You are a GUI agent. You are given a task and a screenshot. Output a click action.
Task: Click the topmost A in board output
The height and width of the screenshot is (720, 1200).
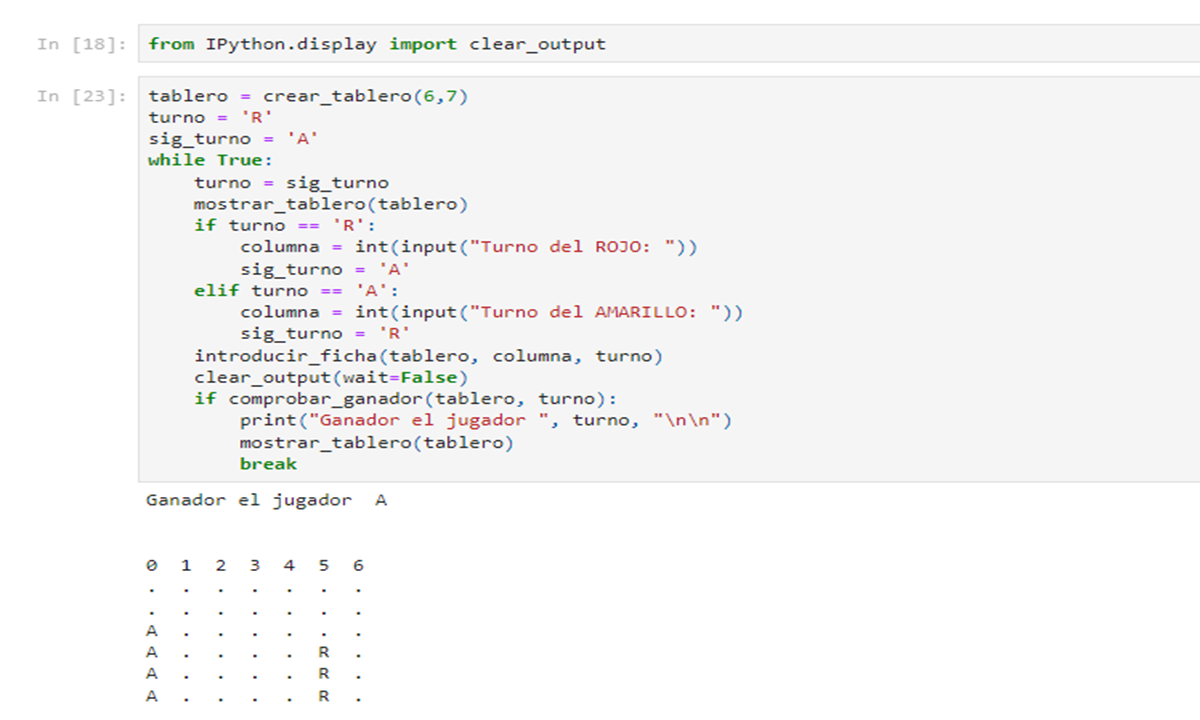point(151,631)
